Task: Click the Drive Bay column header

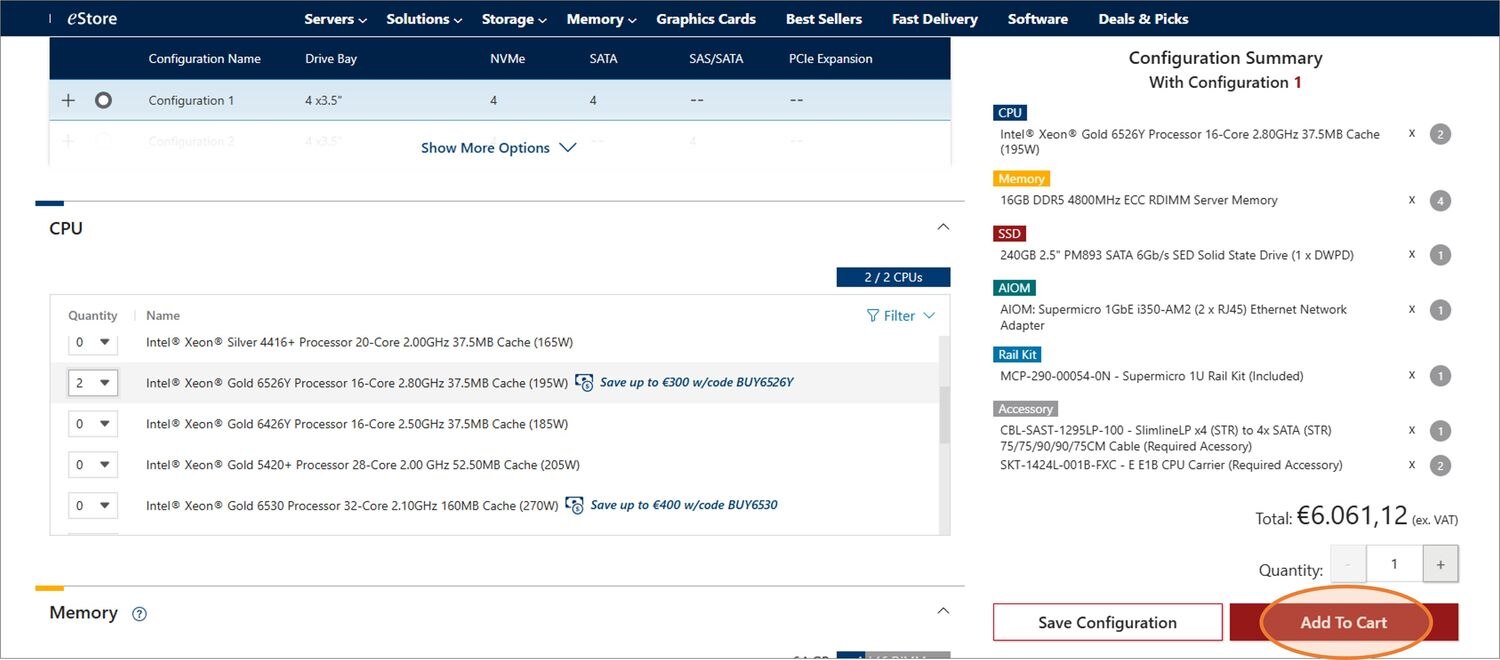Action: (331, 59)
